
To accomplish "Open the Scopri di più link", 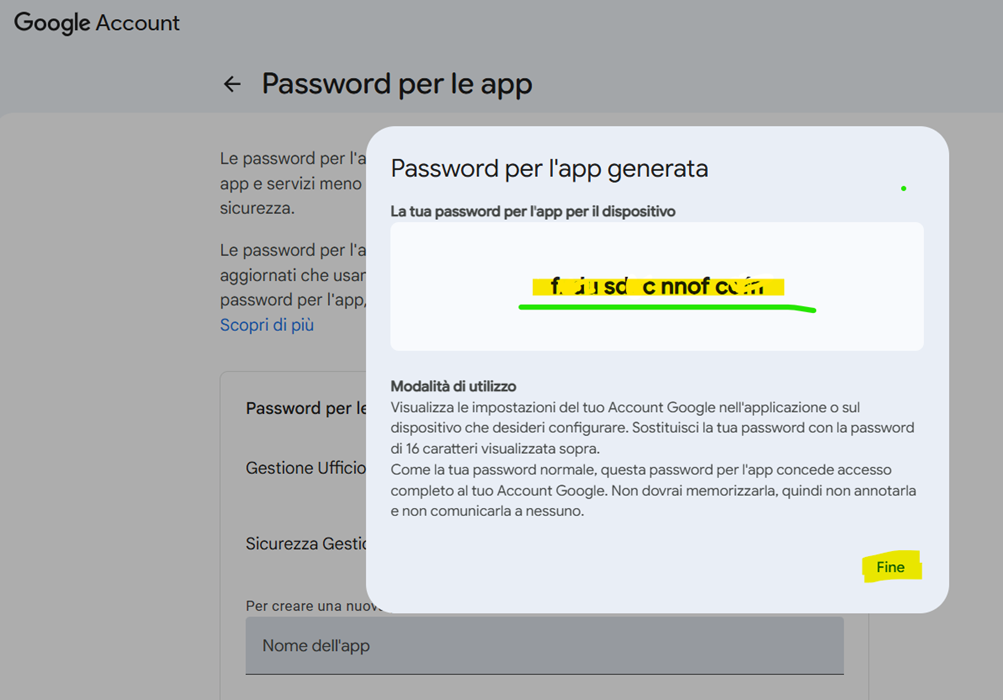I will 267,325.
